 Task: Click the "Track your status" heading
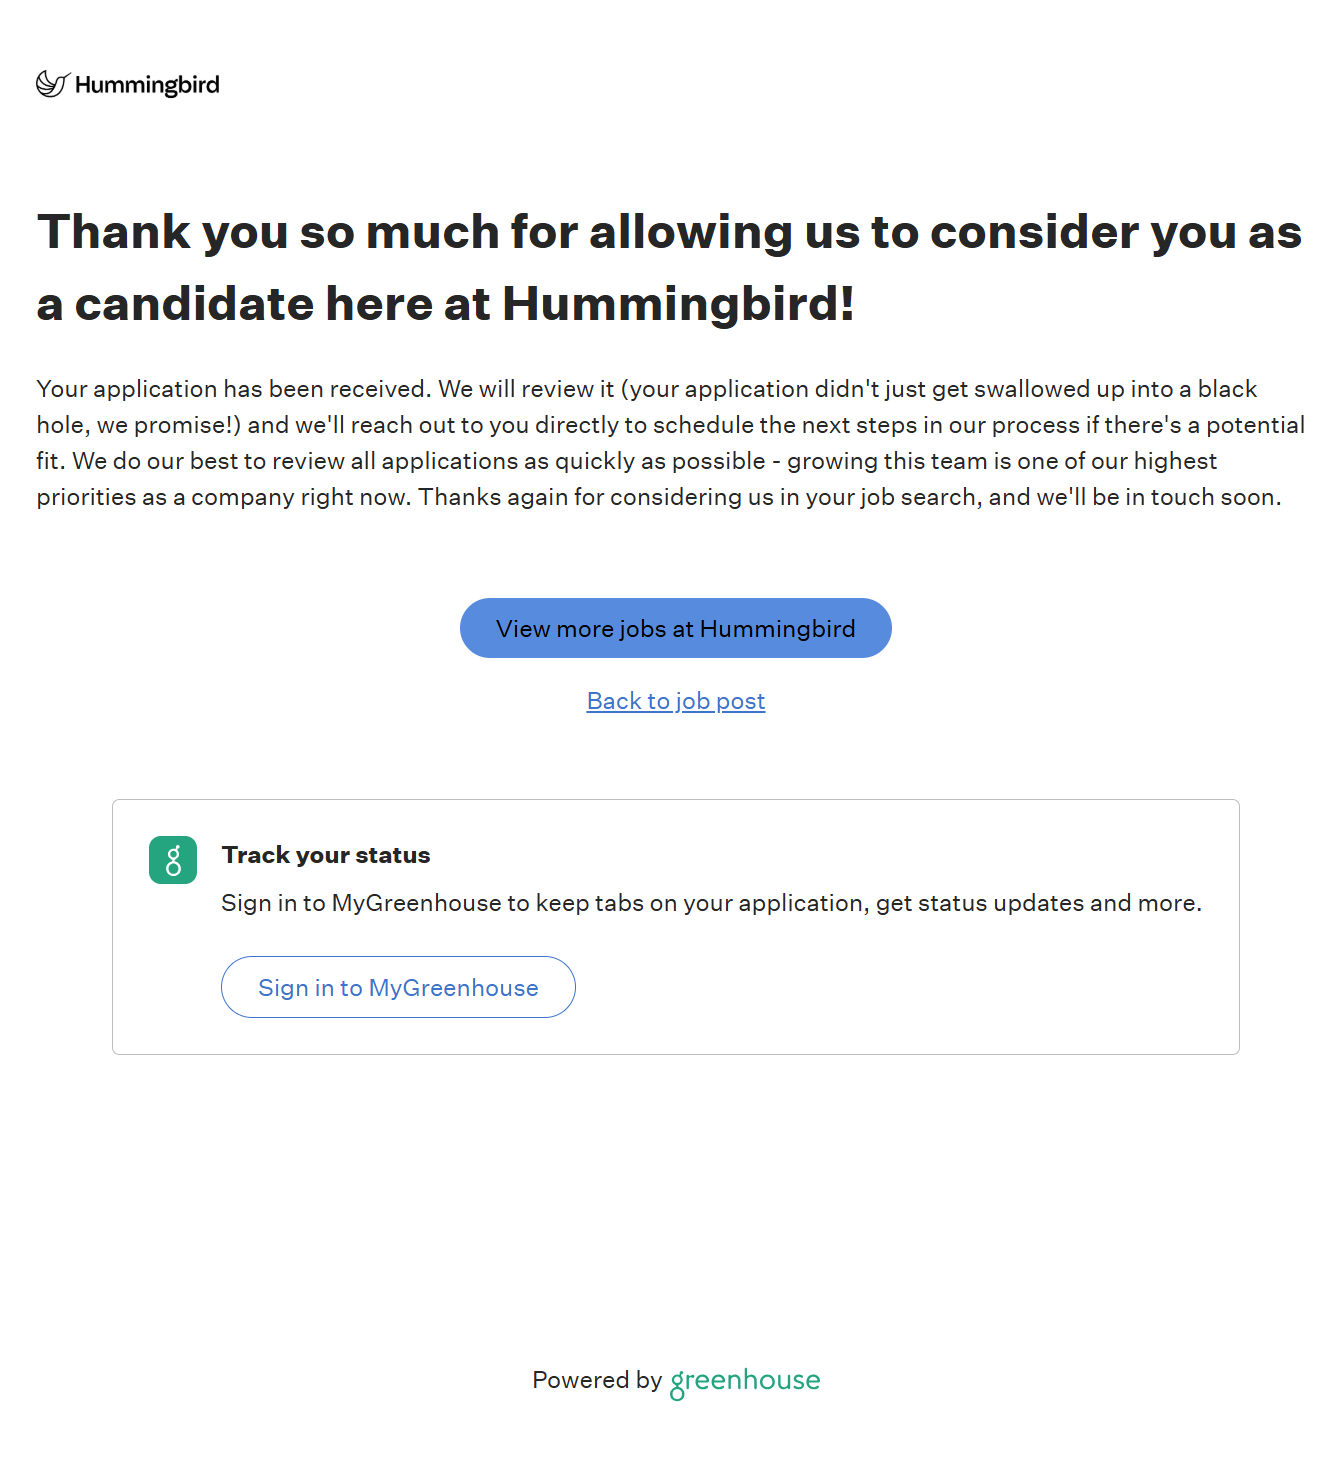(326, 855)
